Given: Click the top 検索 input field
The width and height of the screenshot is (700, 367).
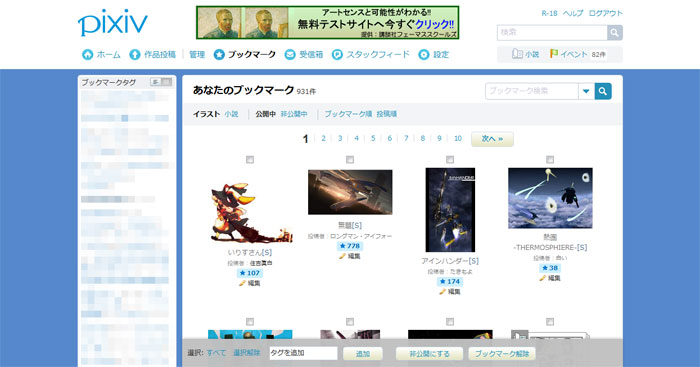Looking at the screenshot, I should coord(552,33).
